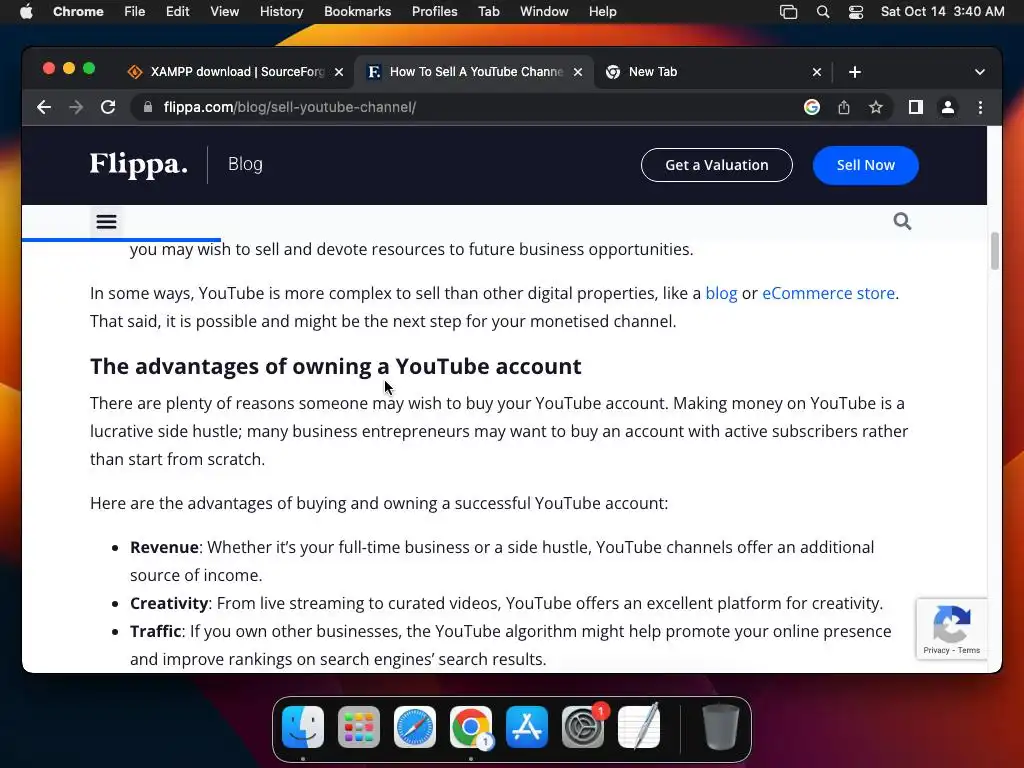Viewport: 1024px width, 768px height.
Task: Follow the eCommerce store hyperlink
Action: tap(828, 293)
